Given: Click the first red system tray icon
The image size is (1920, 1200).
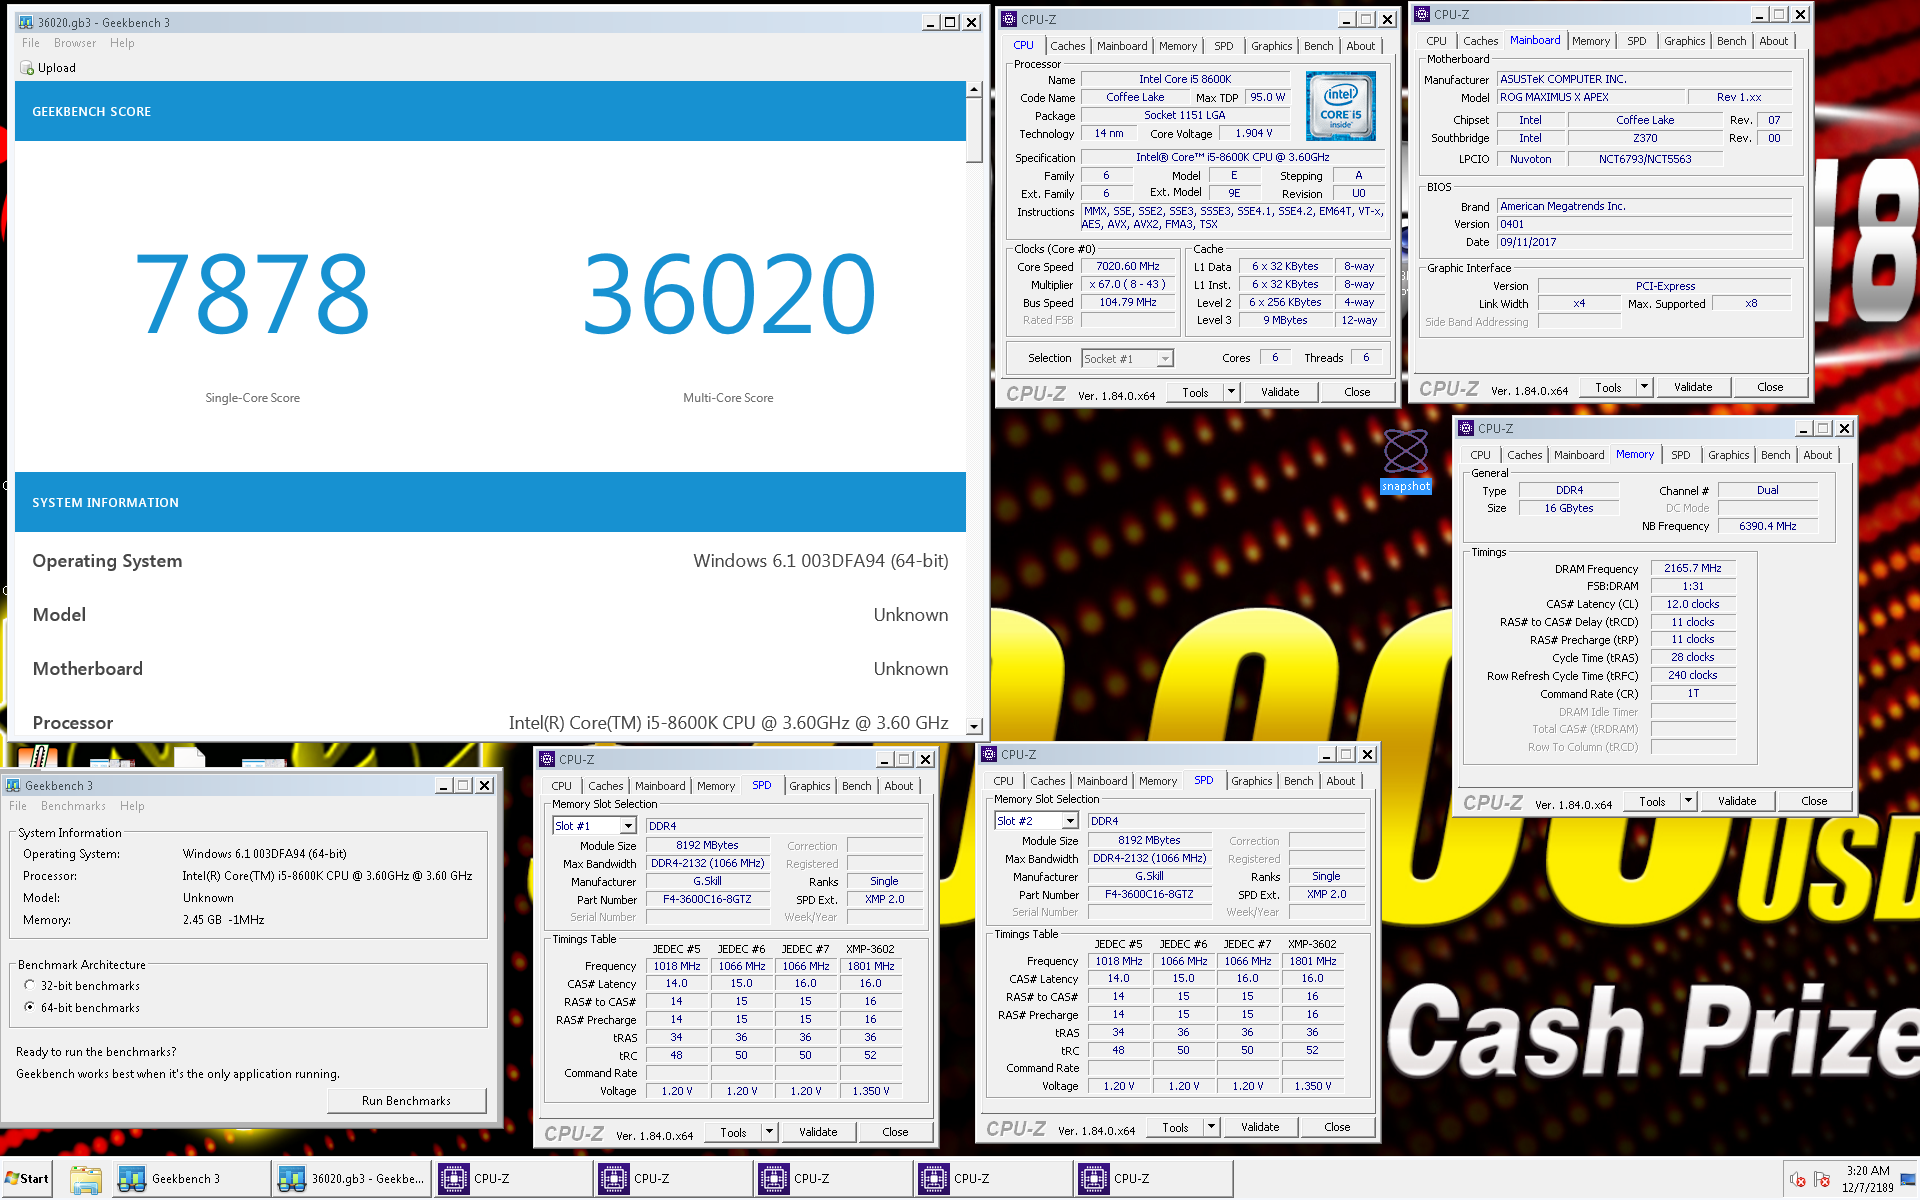Looking at the screenshot, I should pyautogui.click(x=1797, y=1180).
